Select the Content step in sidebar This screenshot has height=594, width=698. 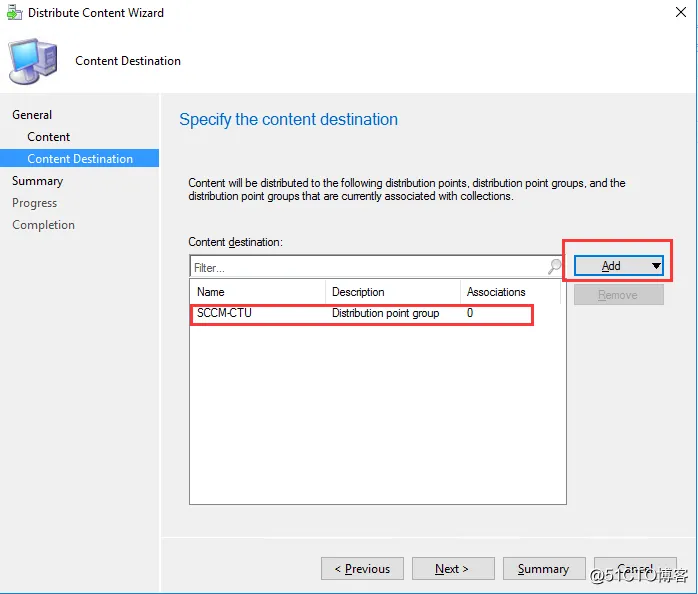[49, 137]
